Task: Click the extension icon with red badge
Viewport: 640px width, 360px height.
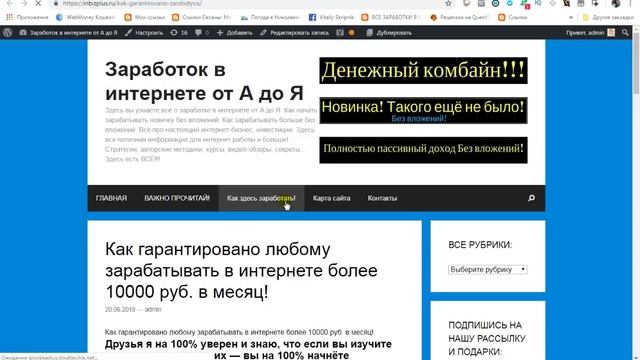Action: (524, 4)
